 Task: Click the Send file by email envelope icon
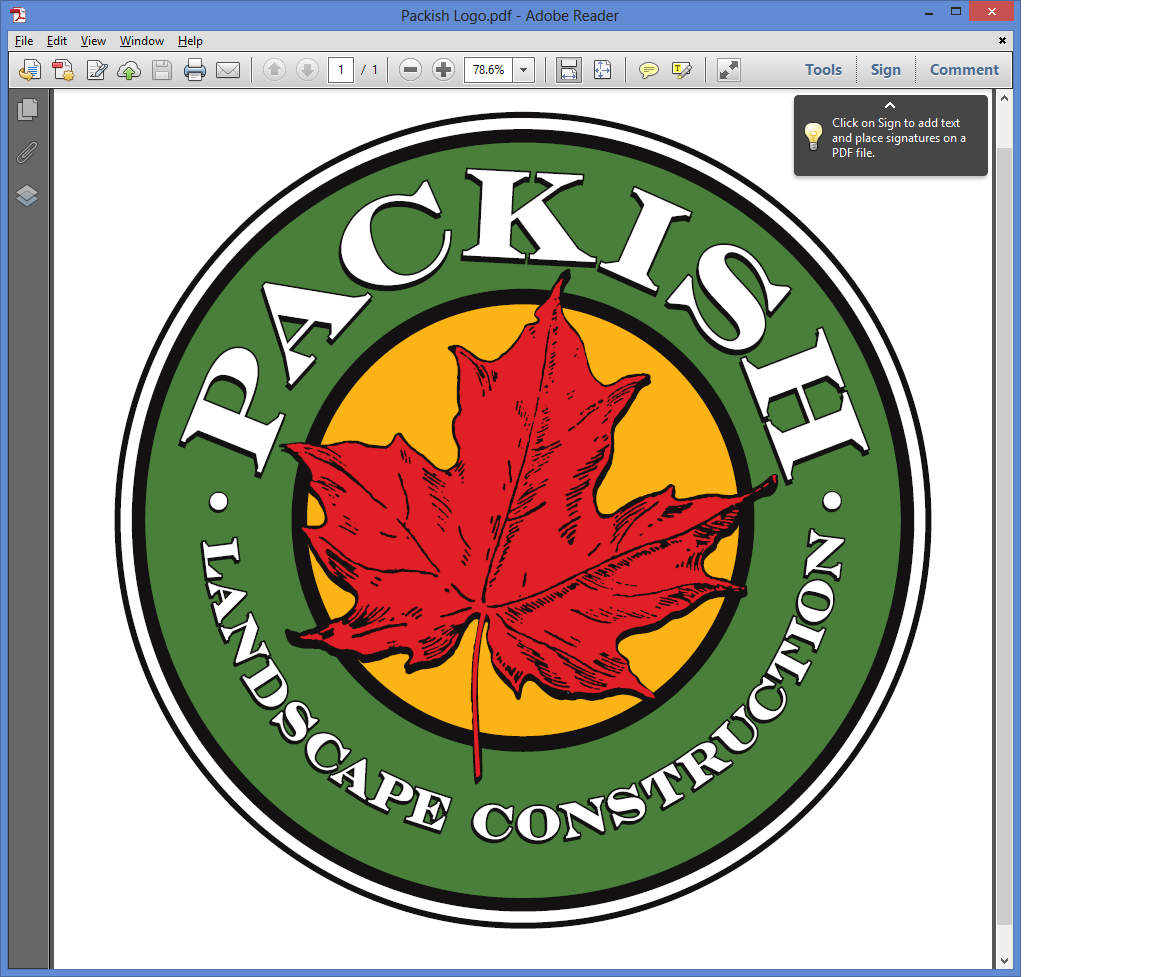(228, 70)
